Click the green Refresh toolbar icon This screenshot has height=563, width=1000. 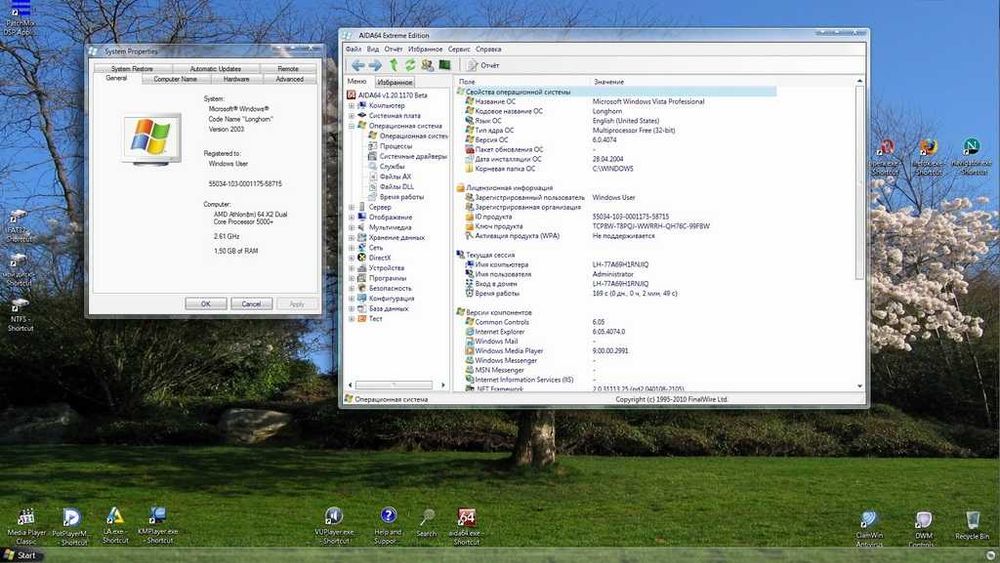(x=410, y=65)
